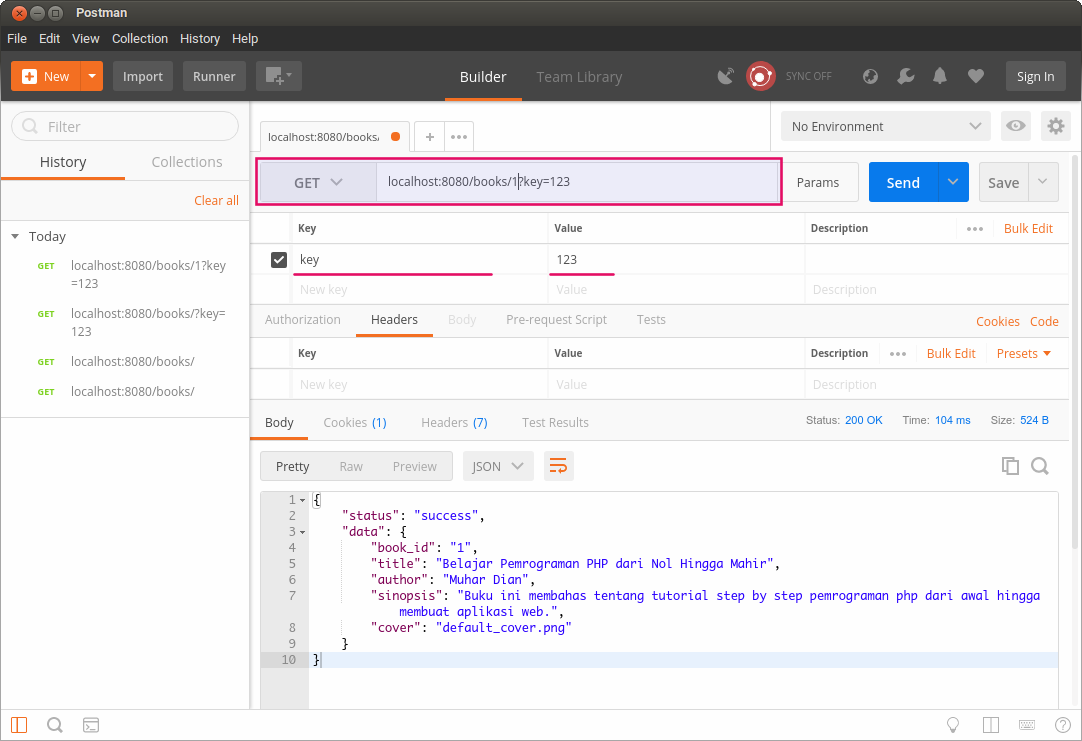The height and width of the screenshot is (741, 1082).
Task: Open the GET method dropdown
Action: point(318,183)
